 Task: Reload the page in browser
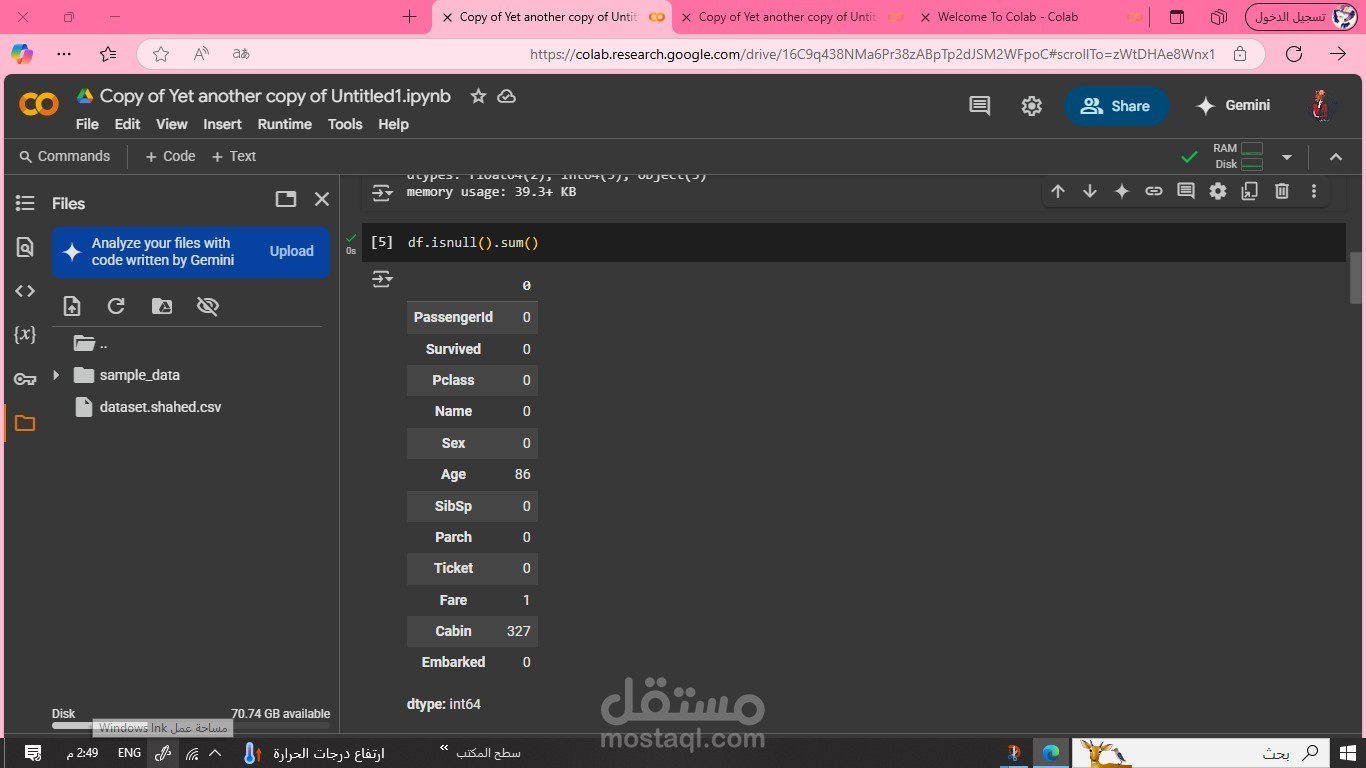click(1294, 54)
